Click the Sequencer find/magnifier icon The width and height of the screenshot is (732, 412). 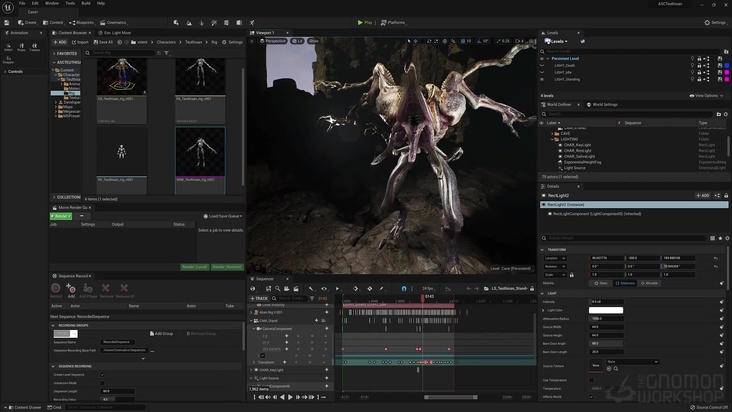(278, 289)
